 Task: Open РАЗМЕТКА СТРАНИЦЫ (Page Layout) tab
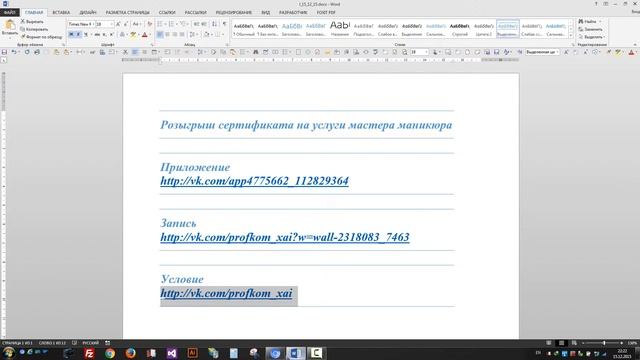[127, 12]
